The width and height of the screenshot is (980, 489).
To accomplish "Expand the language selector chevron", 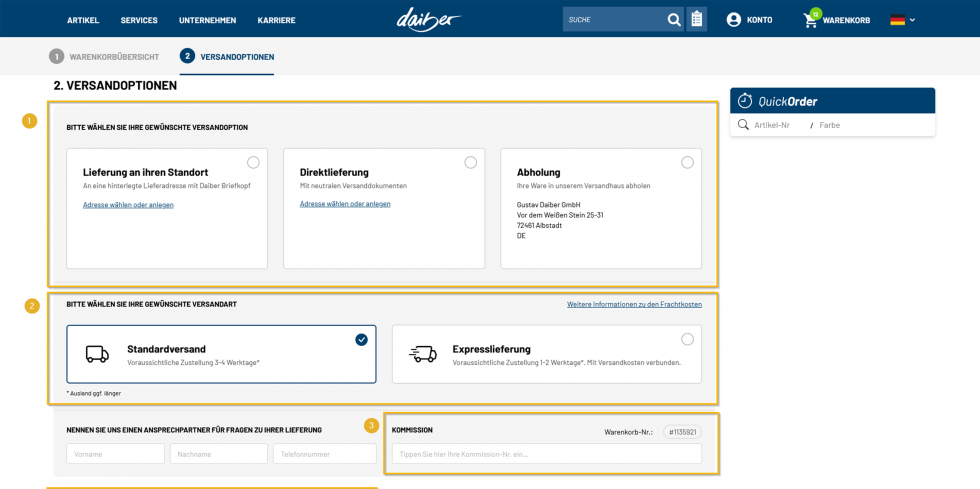I will coord(912,20).
